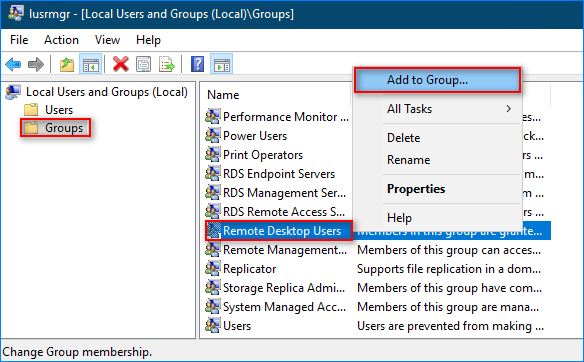The width and height of the screenshot is (584, 362).
Task: Click the Users group icon in list
Action: [x=213, y=326]
